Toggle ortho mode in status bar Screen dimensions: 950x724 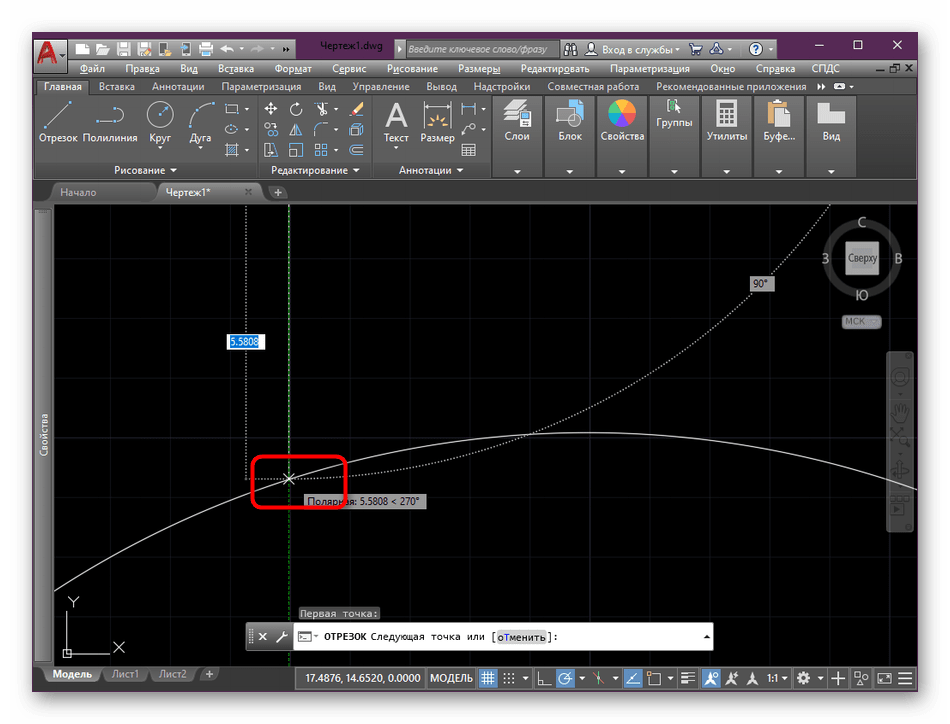pyautogui.click(x=543, y=678)
